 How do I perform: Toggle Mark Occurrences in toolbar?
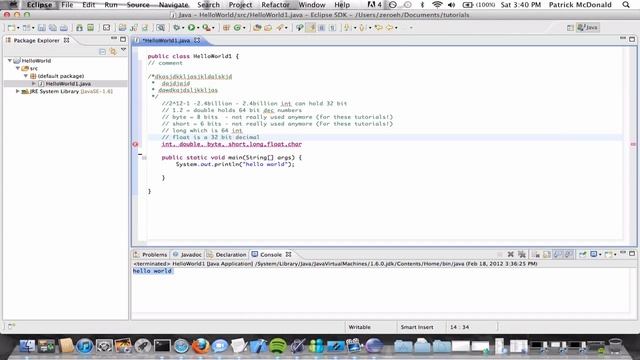312,28
